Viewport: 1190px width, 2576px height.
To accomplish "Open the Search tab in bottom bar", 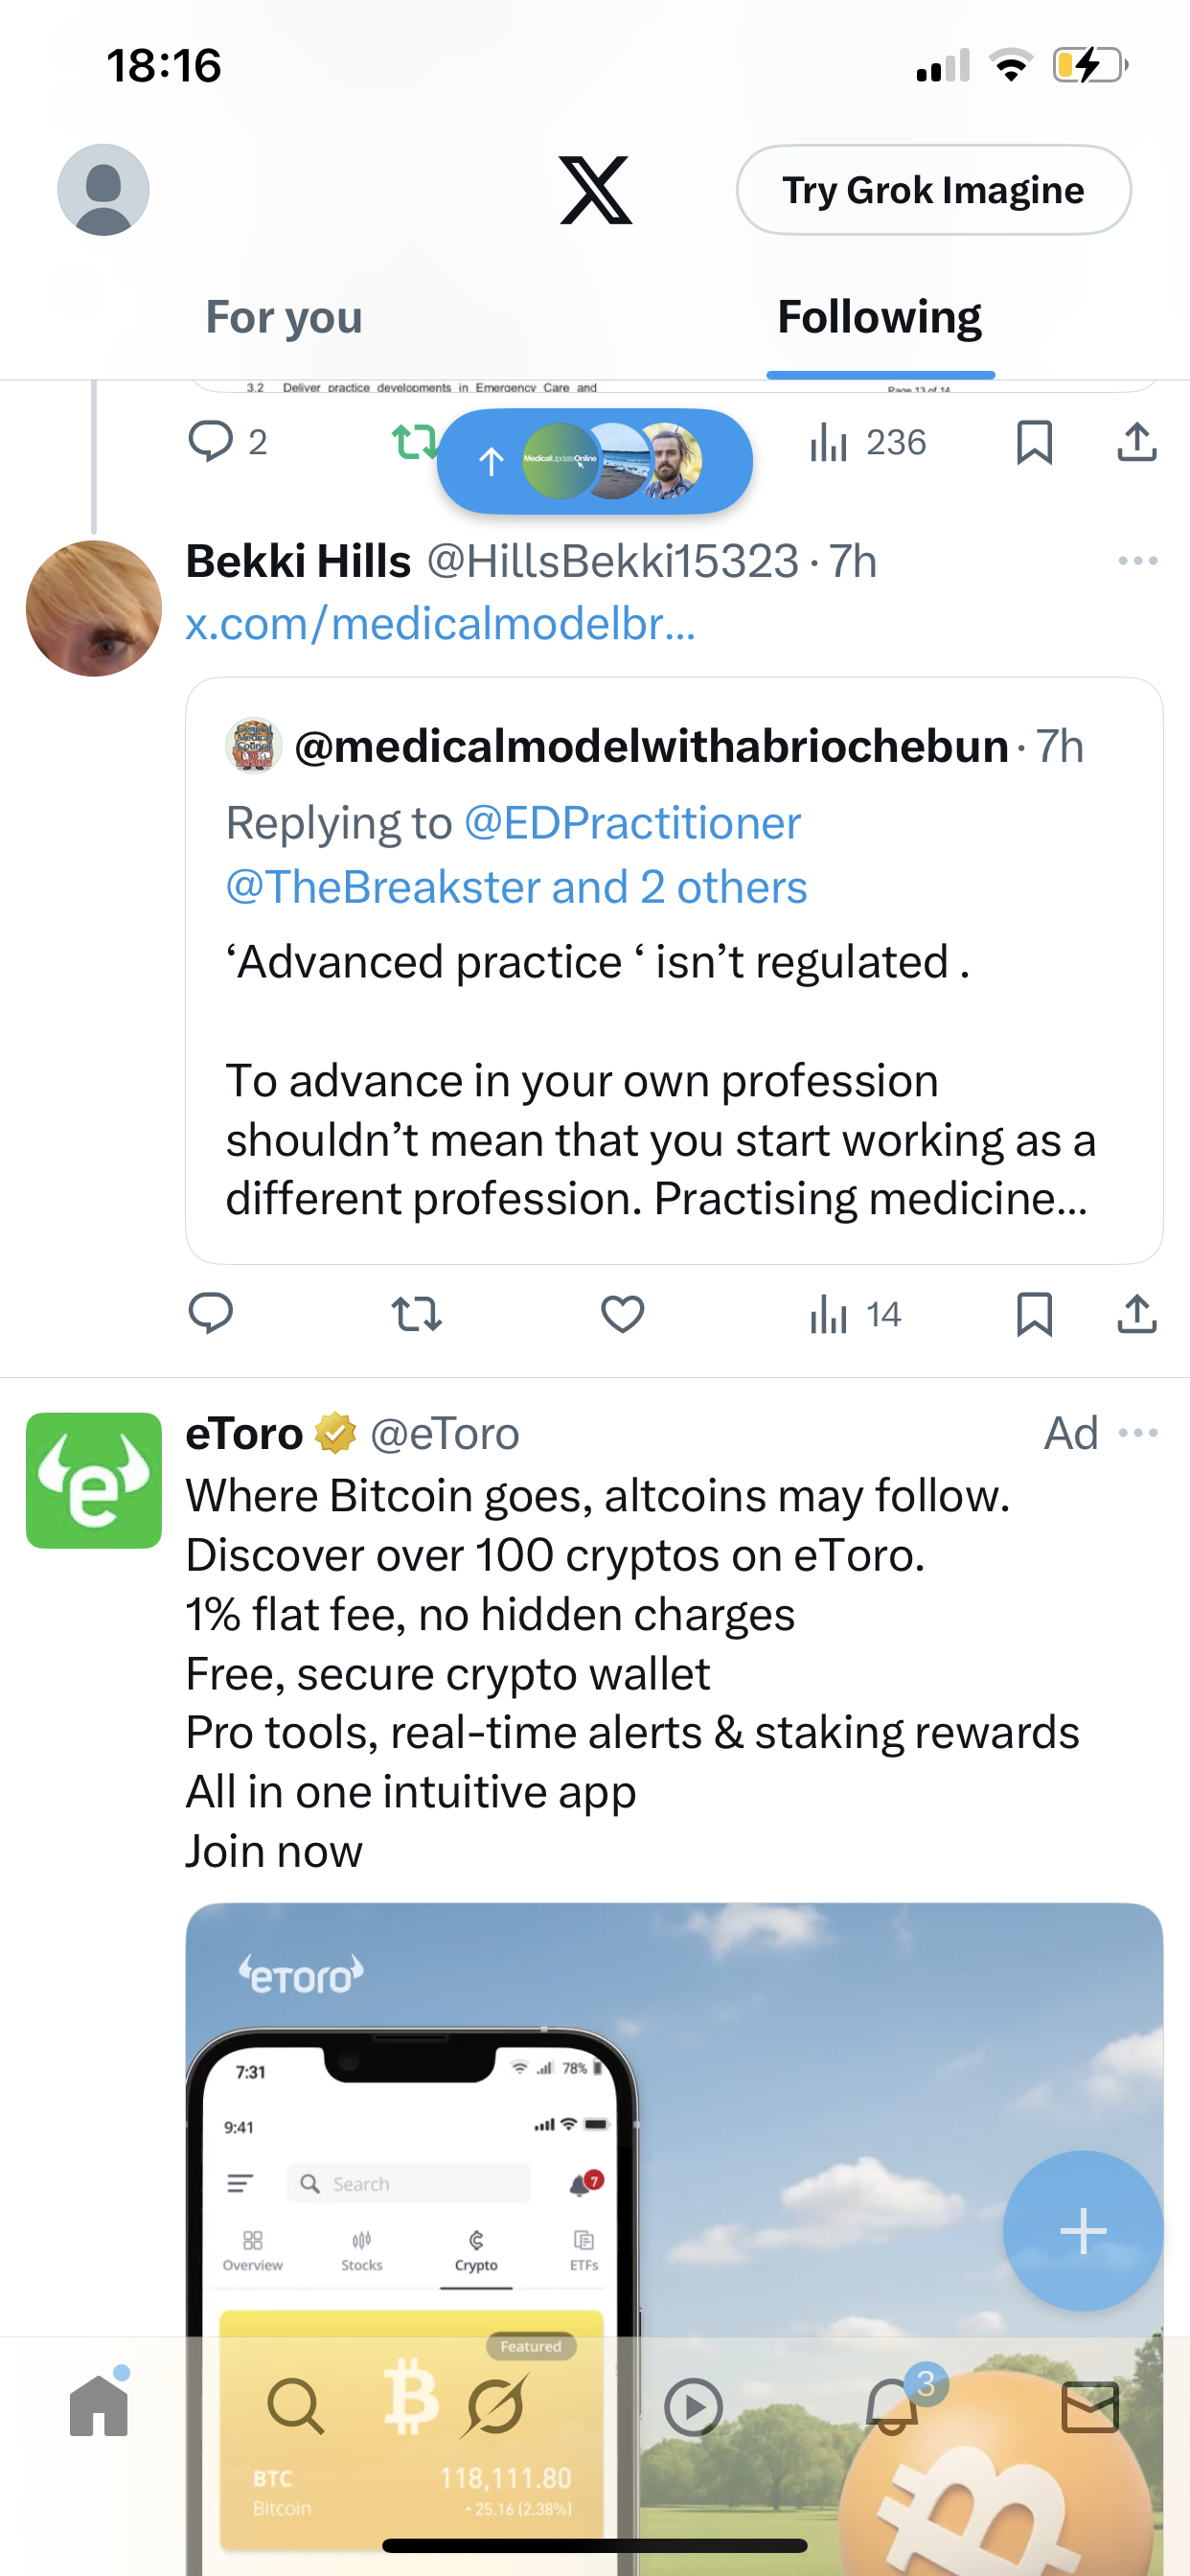I will coord(296,2406).
